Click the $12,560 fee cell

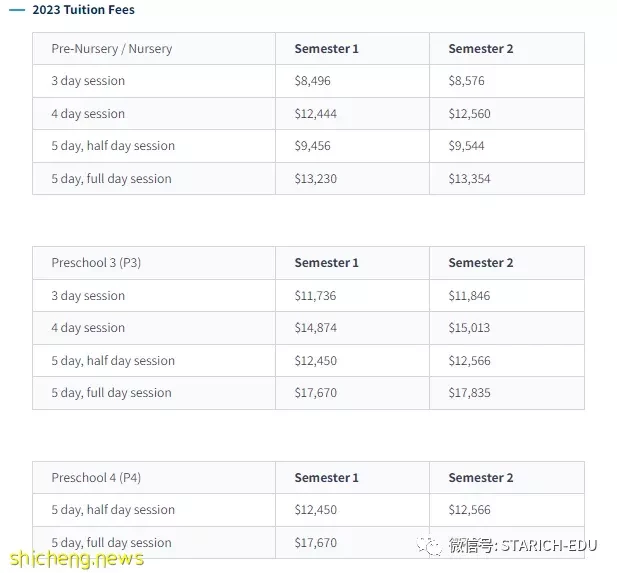pos(469,114)
